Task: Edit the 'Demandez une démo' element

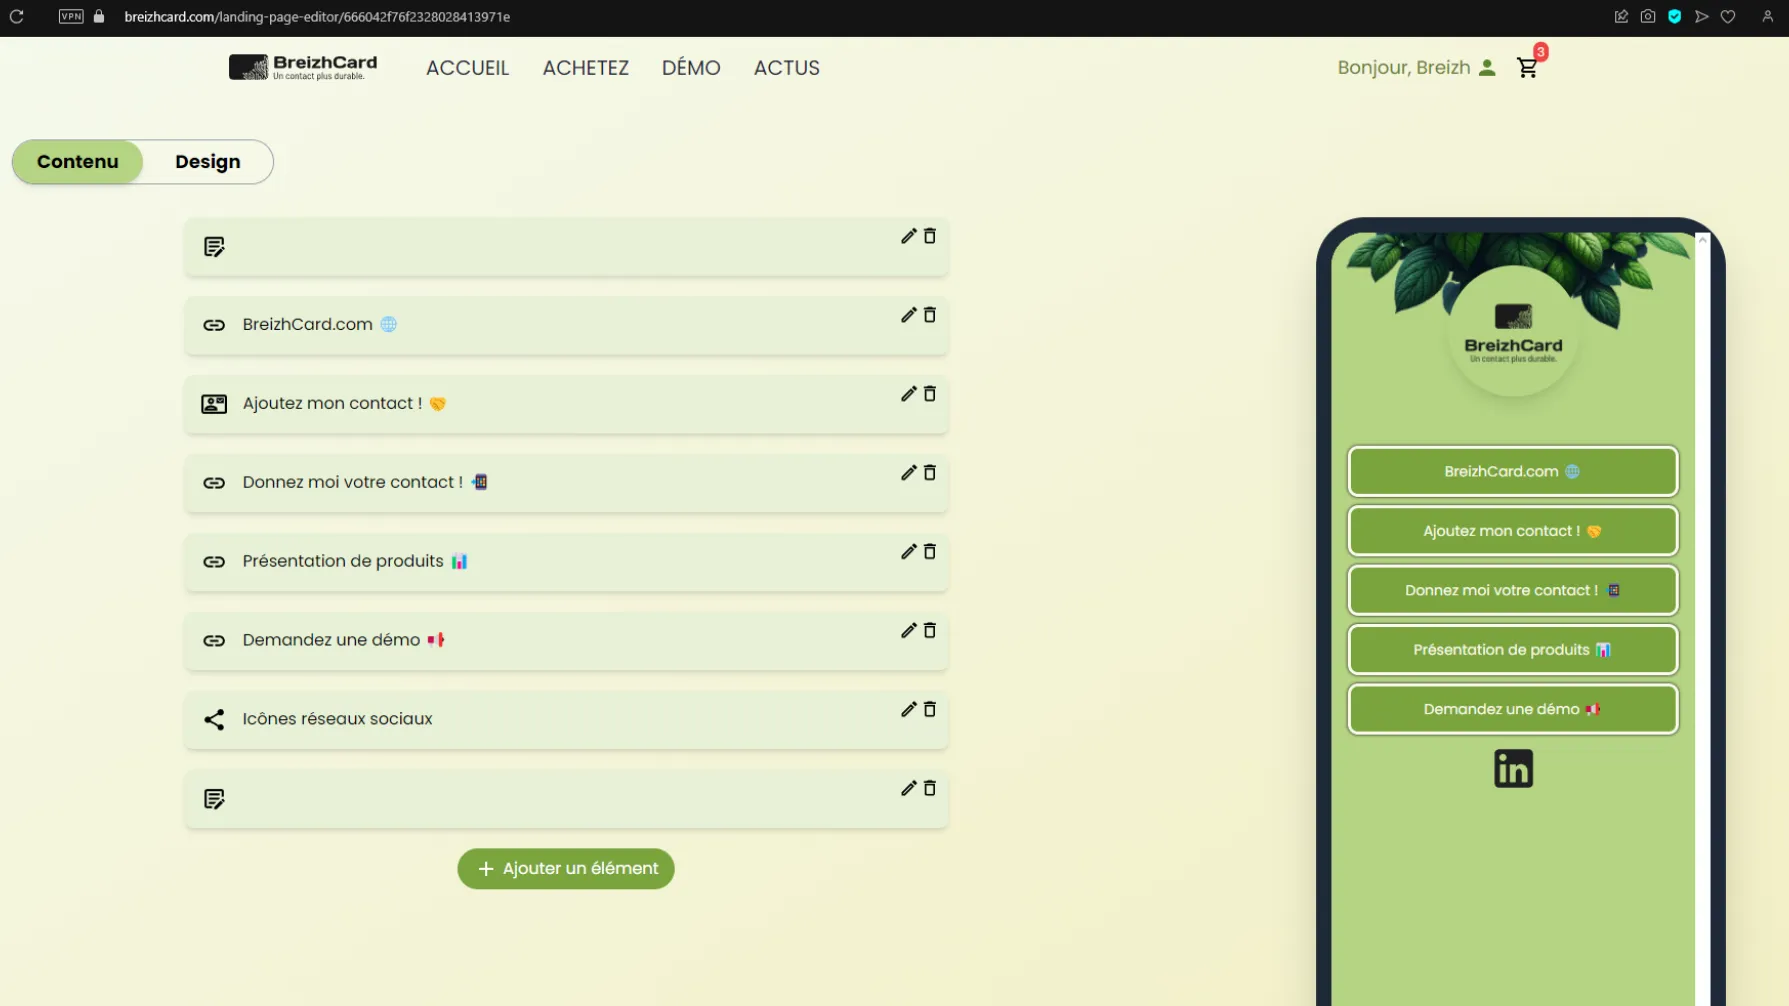Action: [x=908, y=631]
